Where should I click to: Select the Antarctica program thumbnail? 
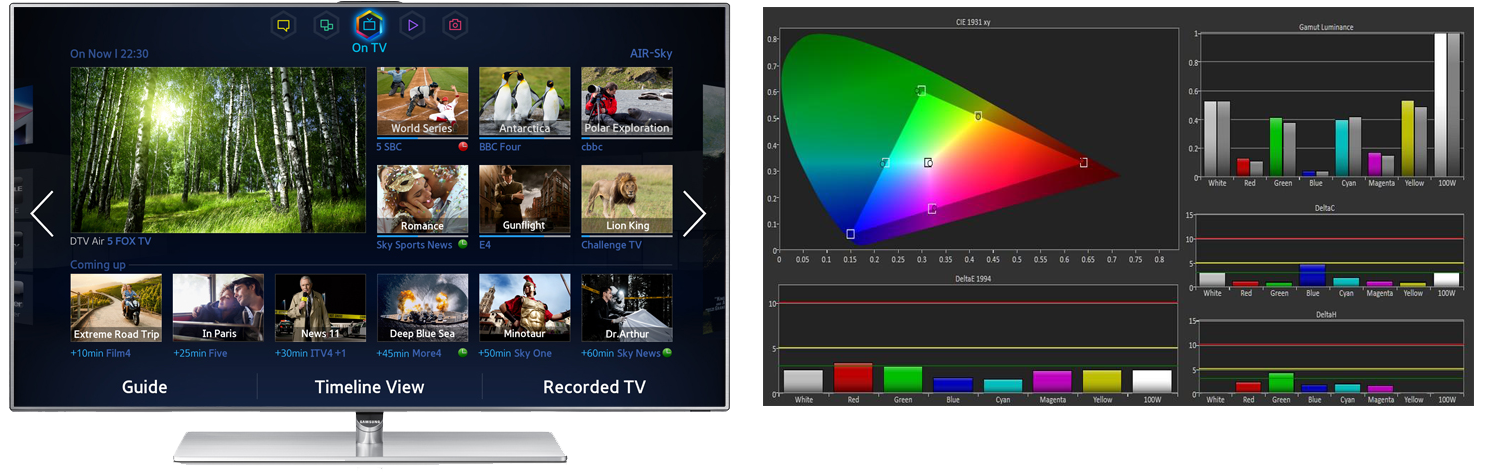524,102
